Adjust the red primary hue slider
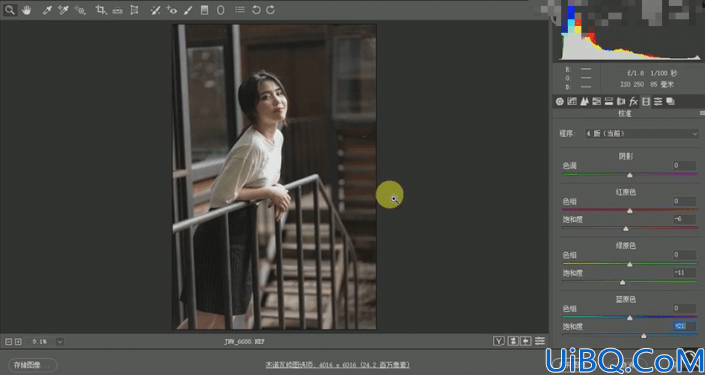 [x=629, y=210]
